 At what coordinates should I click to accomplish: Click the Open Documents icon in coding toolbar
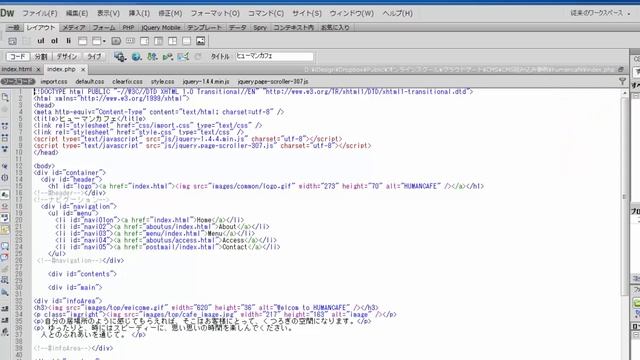click(x=5, y=97)
